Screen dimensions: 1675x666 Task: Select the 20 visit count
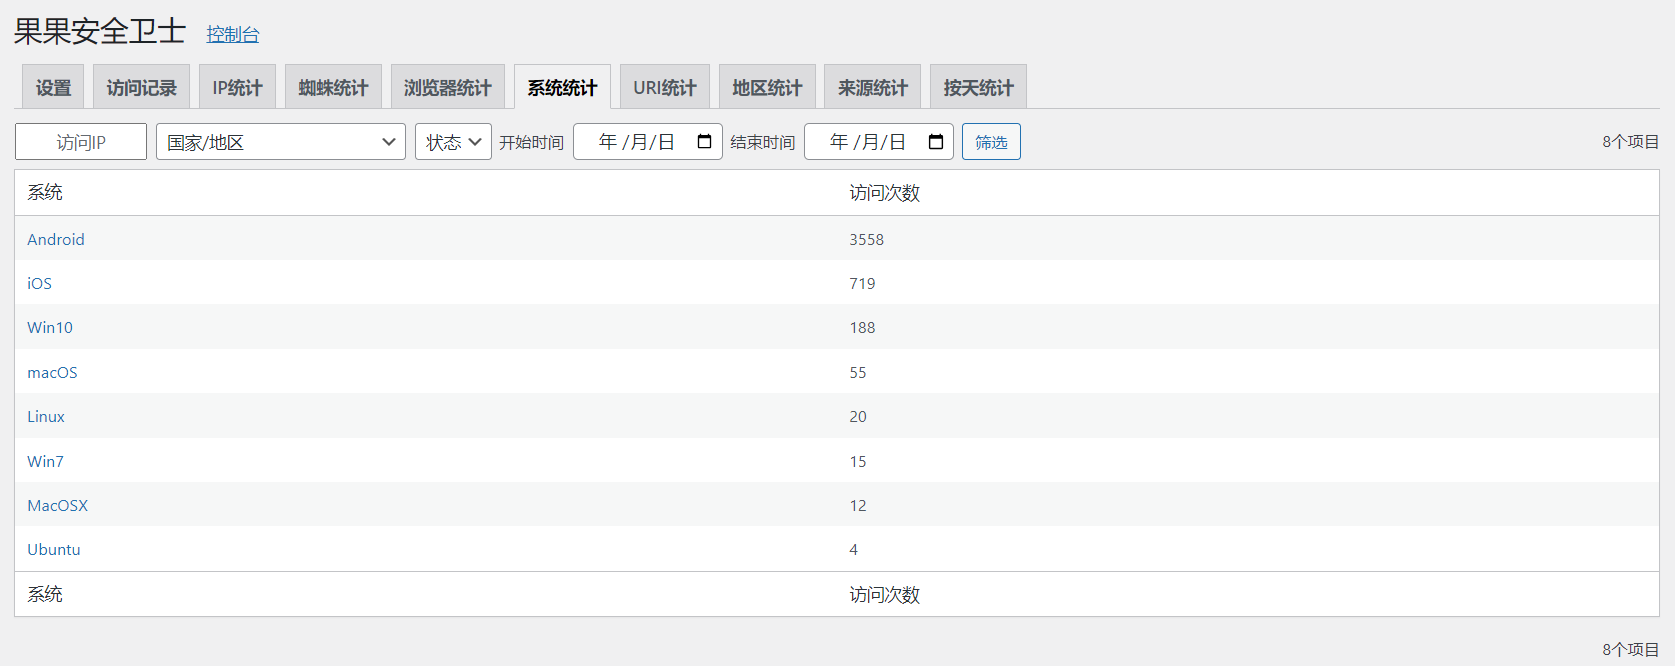coord(858,416)
